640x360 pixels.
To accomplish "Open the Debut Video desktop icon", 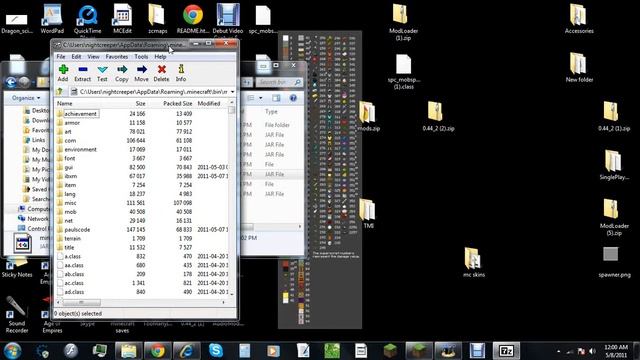I will [x=228, y=19].
